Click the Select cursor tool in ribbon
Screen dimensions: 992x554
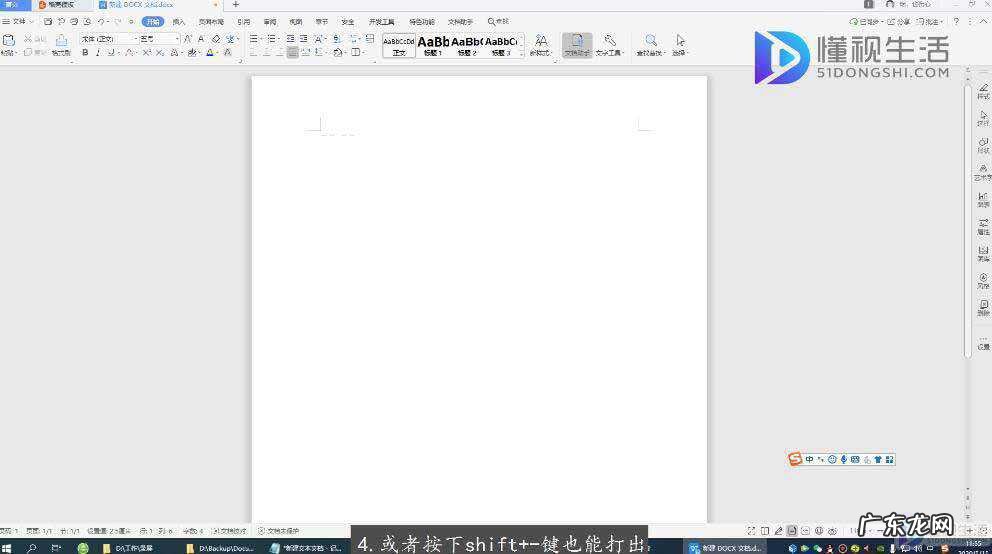tap(680, 44)
